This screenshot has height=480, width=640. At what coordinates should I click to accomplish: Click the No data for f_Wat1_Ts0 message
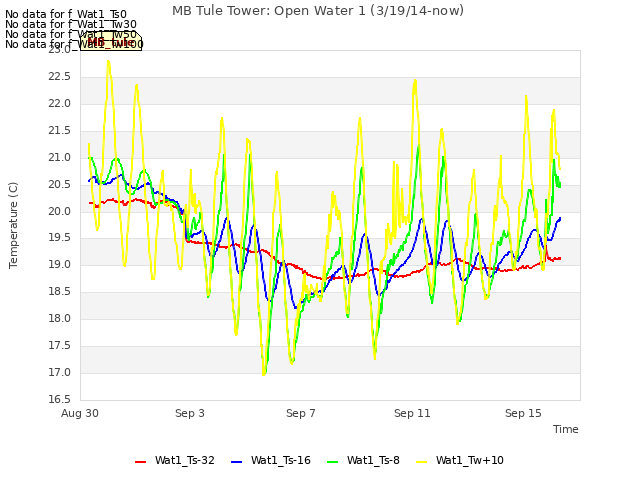tap(66, 15)
